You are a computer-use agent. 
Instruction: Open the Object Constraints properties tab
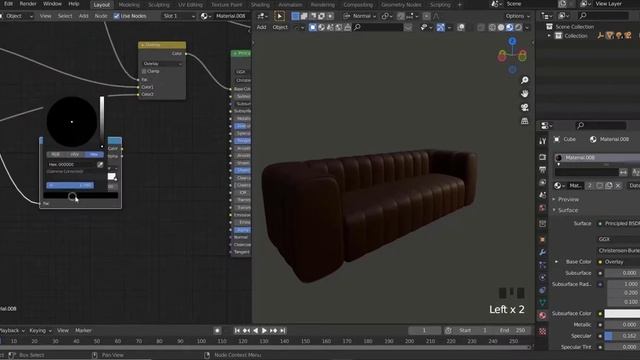(x=542, y=290)
